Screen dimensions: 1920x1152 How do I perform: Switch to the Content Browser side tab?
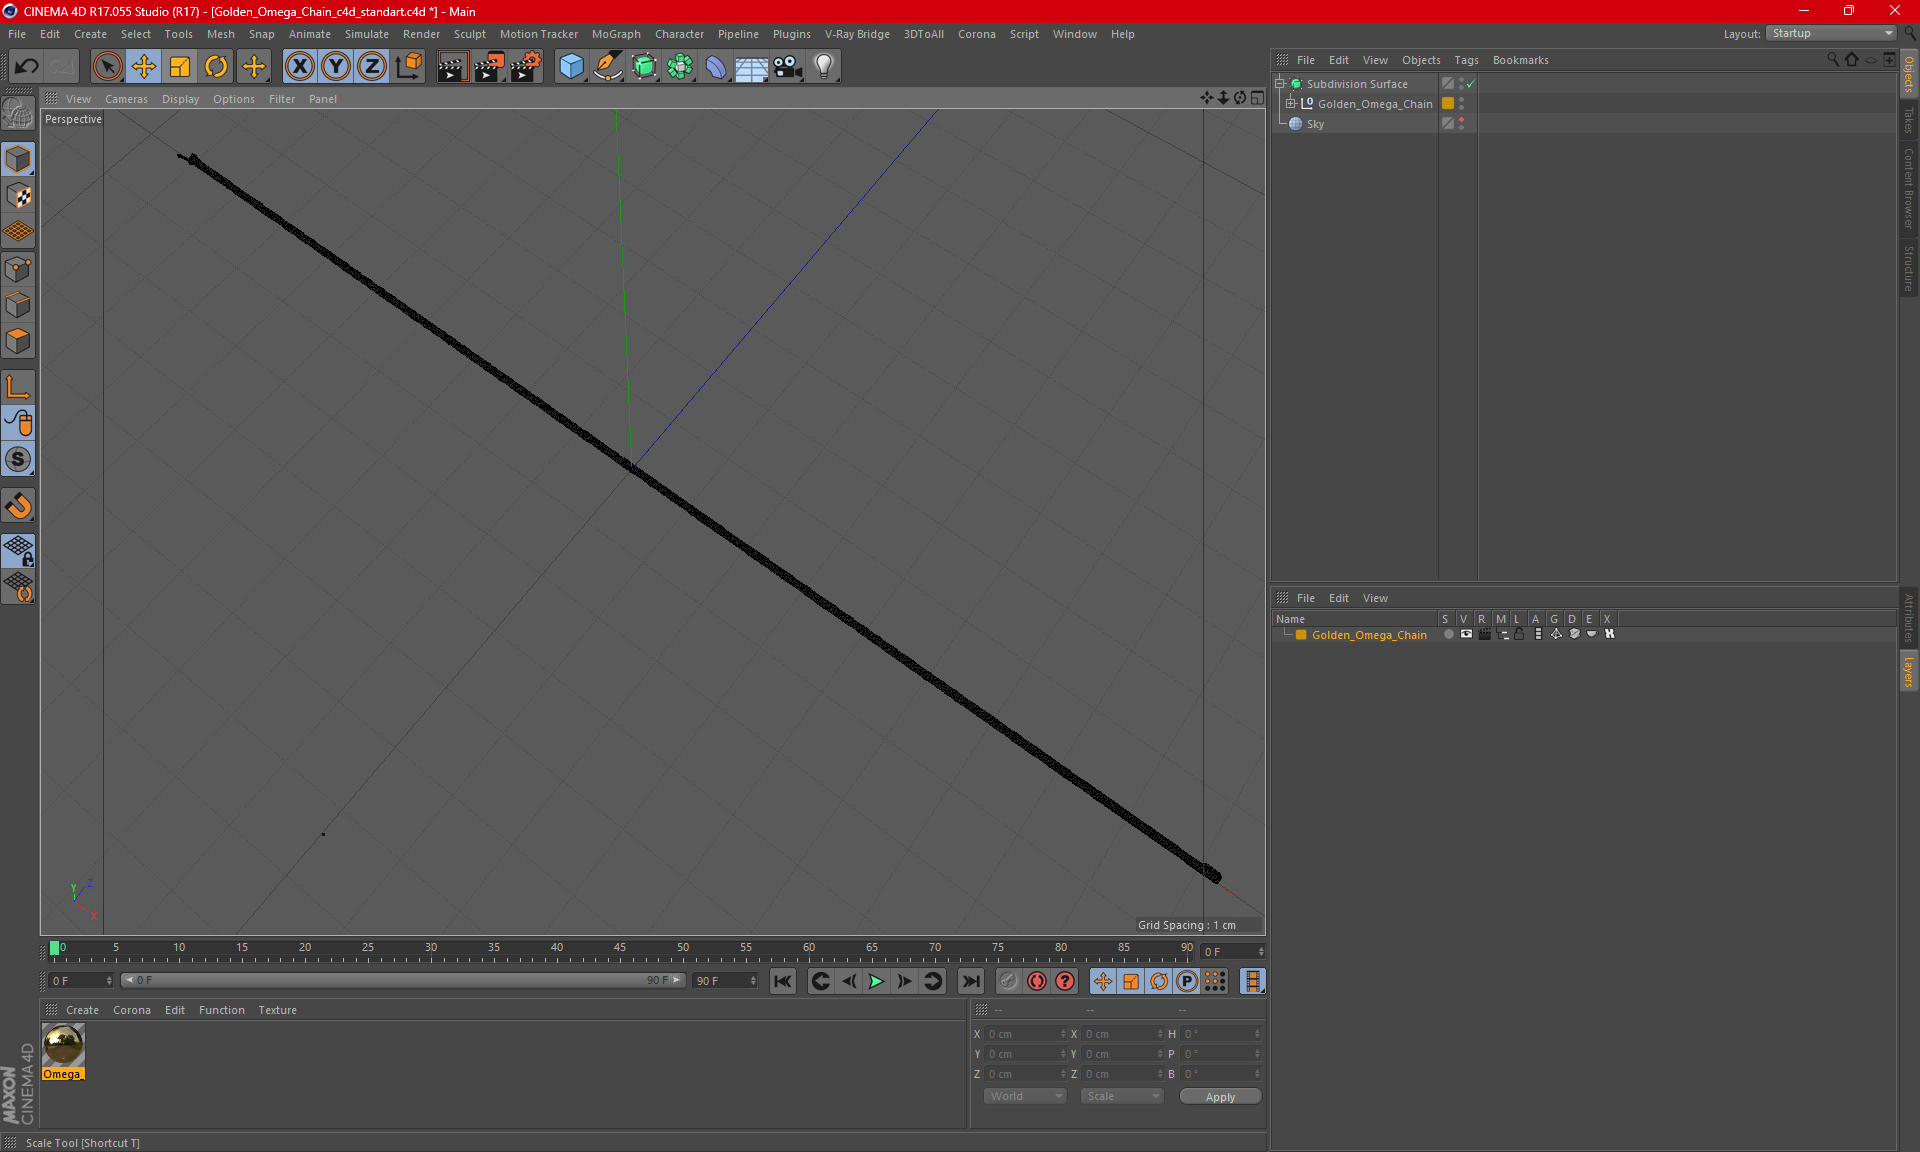coord(1909,189)
